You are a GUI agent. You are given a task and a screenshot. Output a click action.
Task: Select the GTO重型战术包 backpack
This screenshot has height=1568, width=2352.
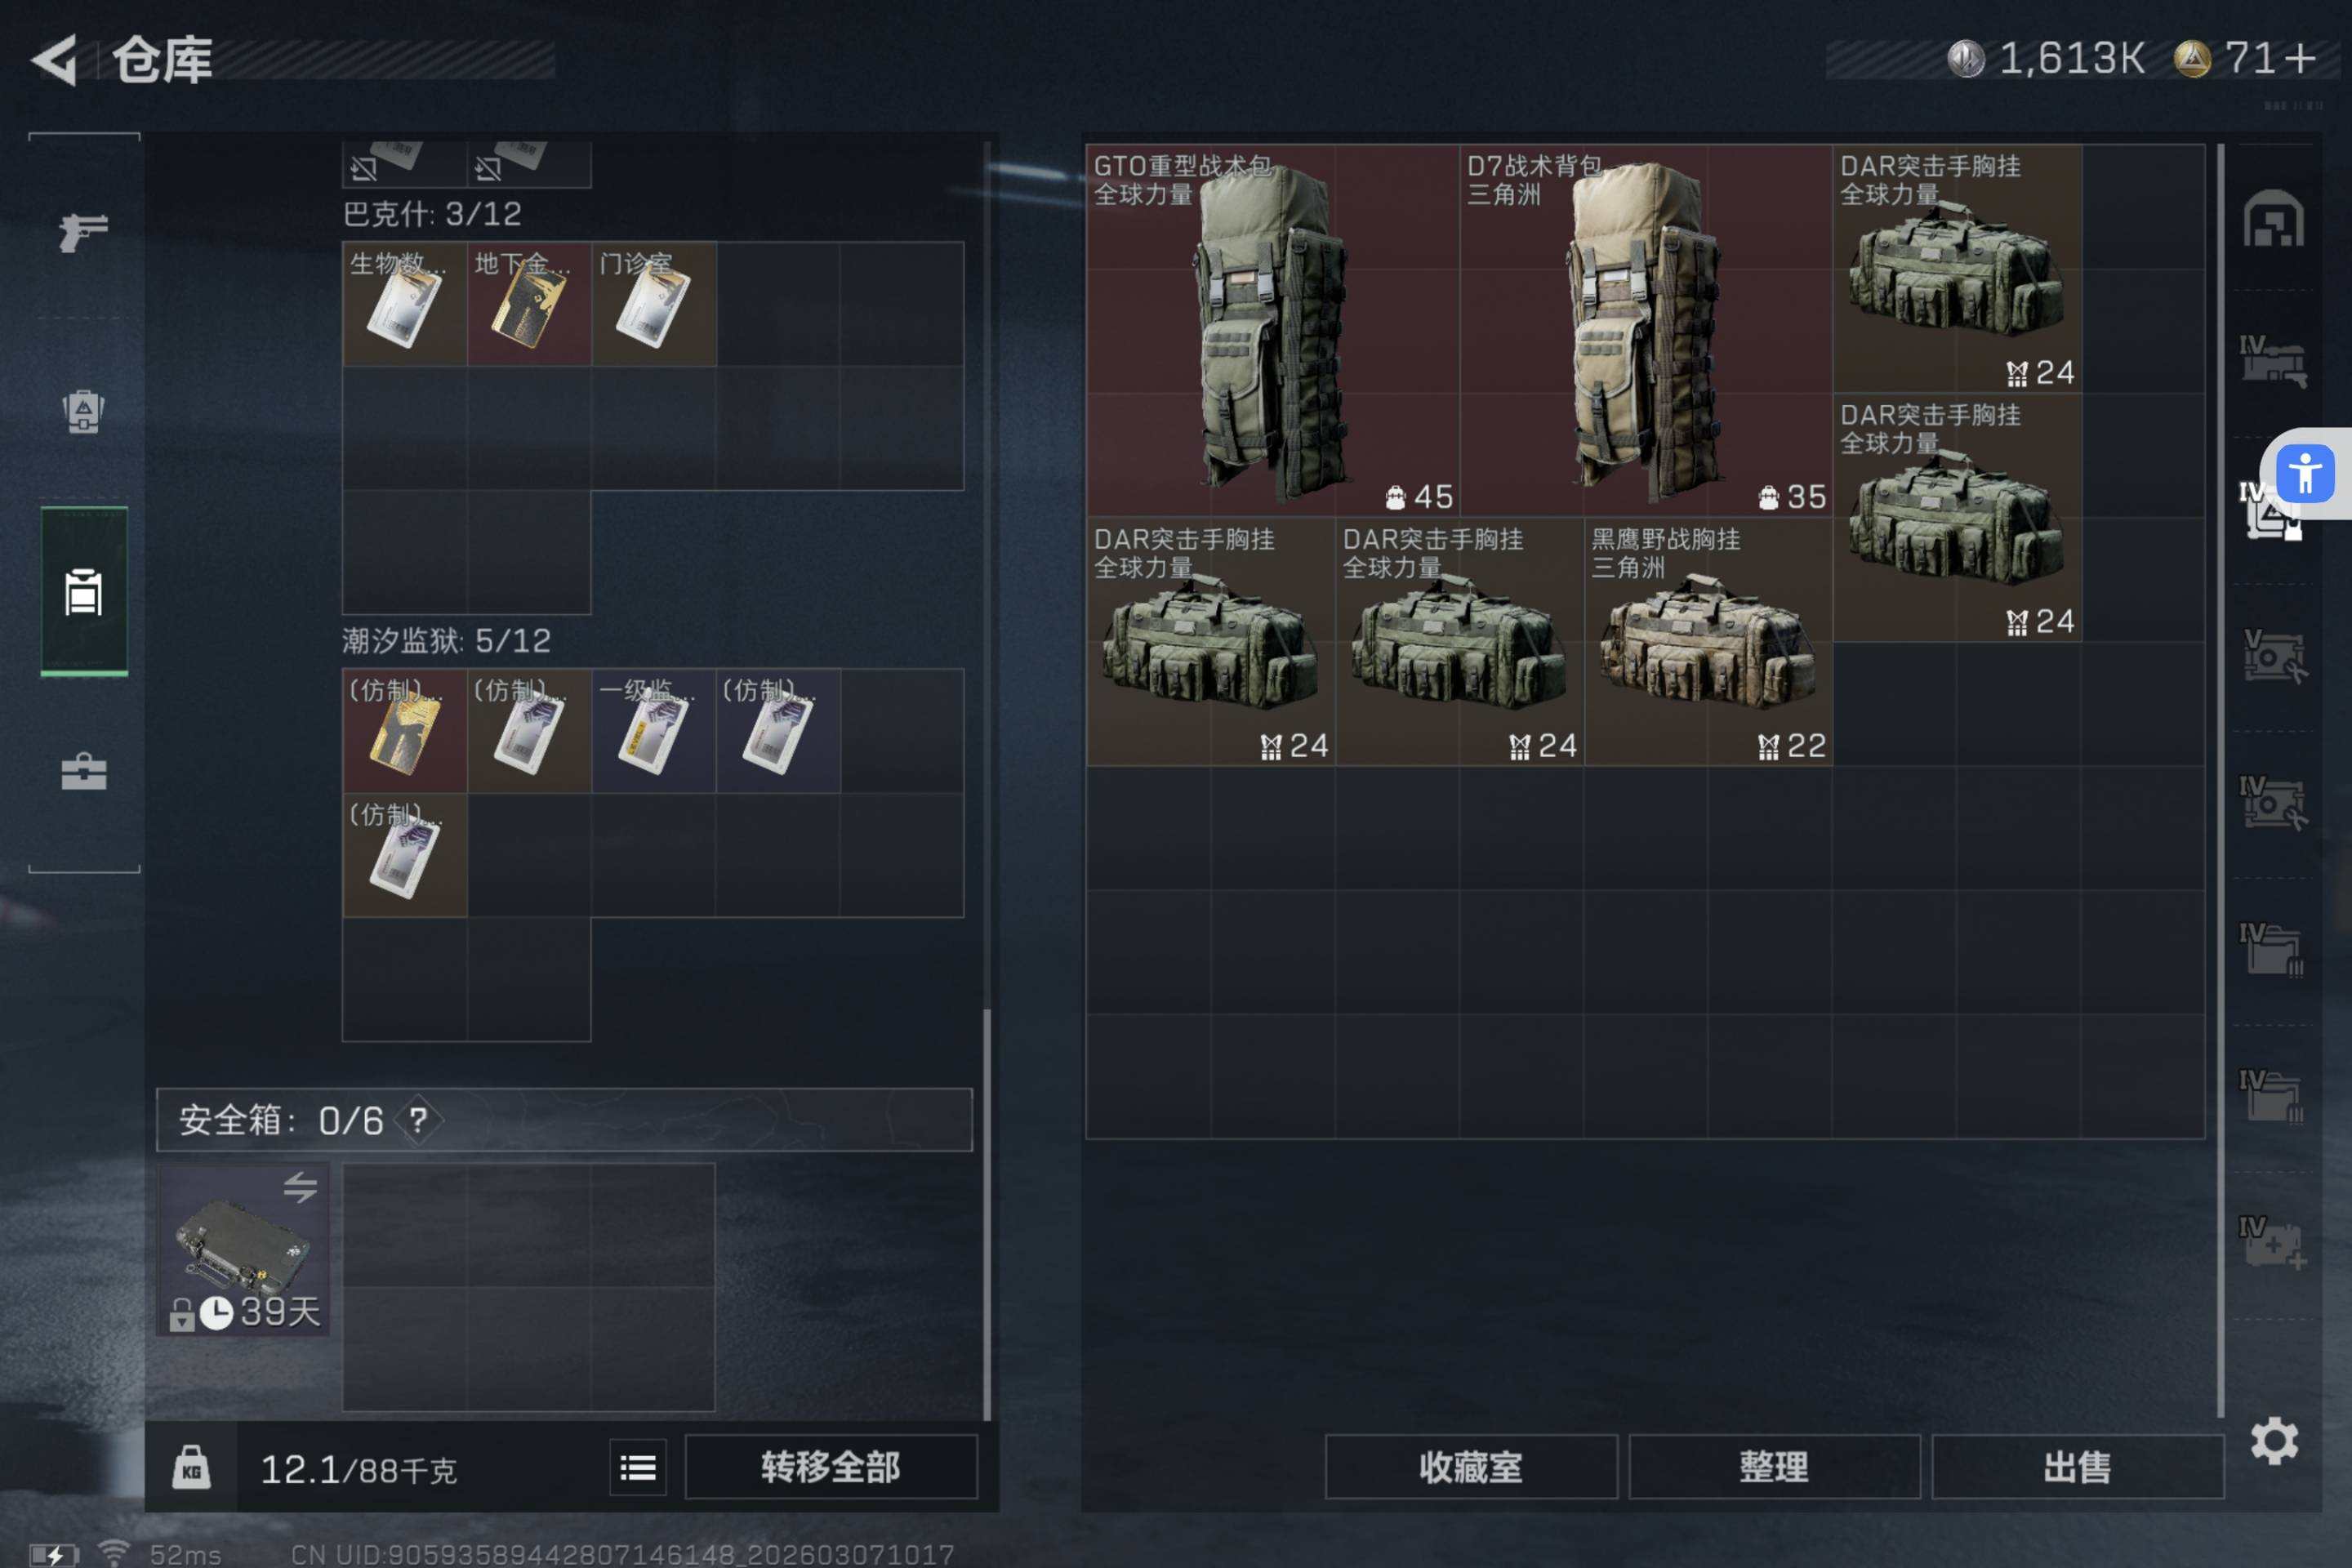(1272, 330)
